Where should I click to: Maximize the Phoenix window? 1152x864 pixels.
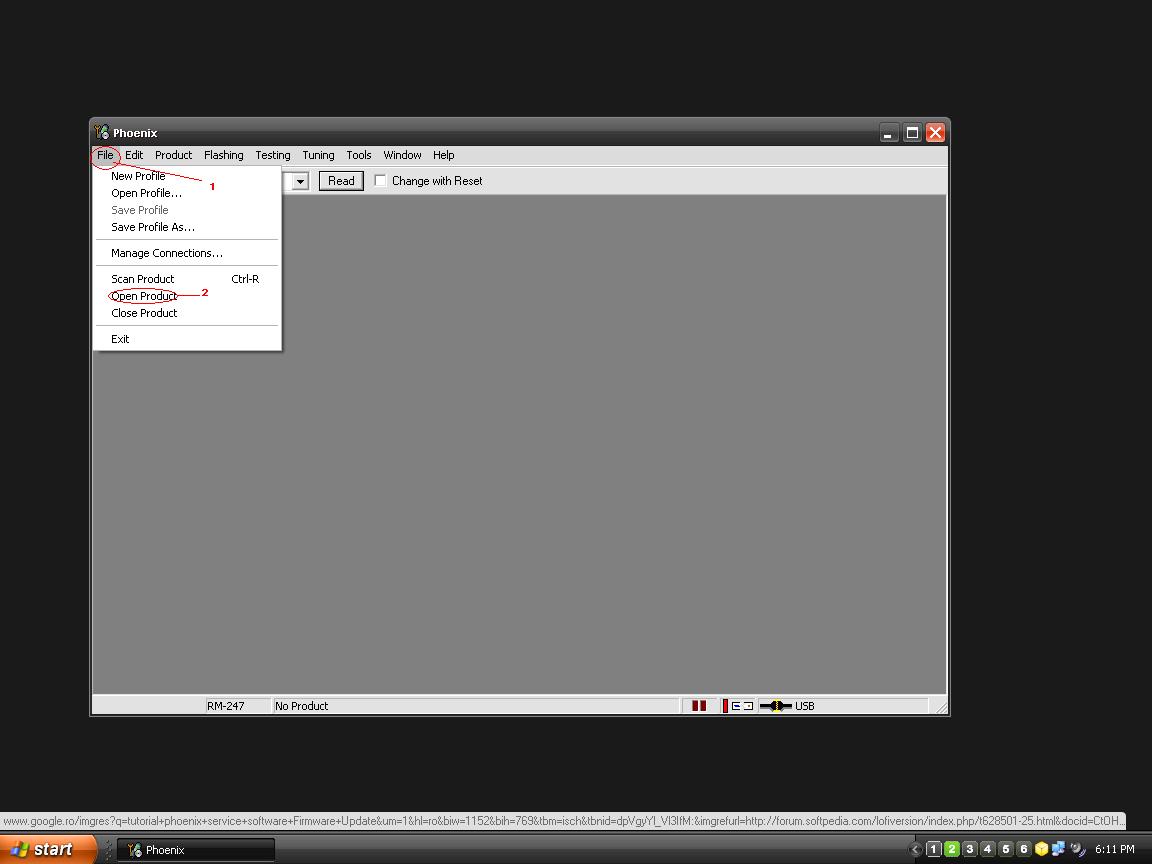point(912,133)
